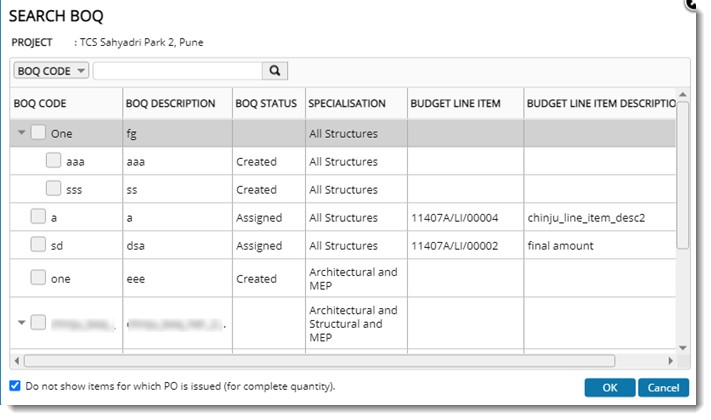Click the vertical scrollbar down arrow

683,347
